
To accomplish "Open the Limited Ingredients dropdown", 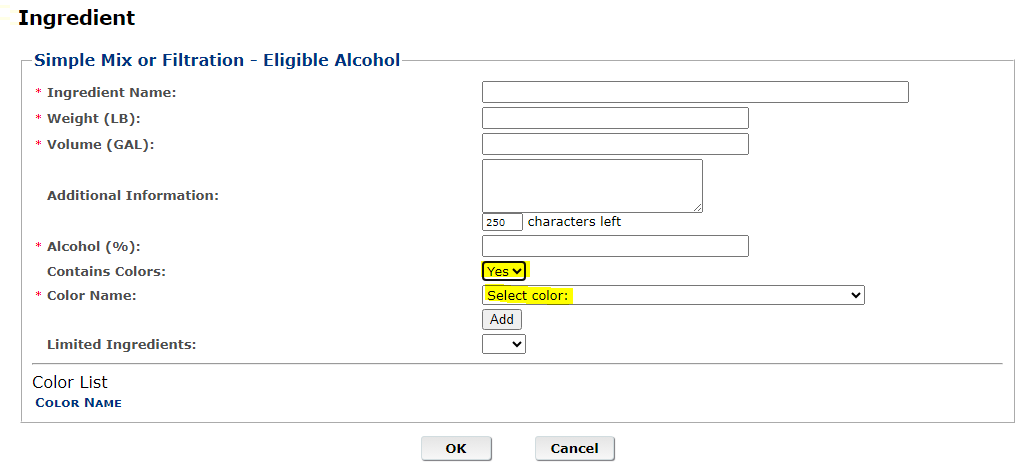I will click(x=503, y=344).
